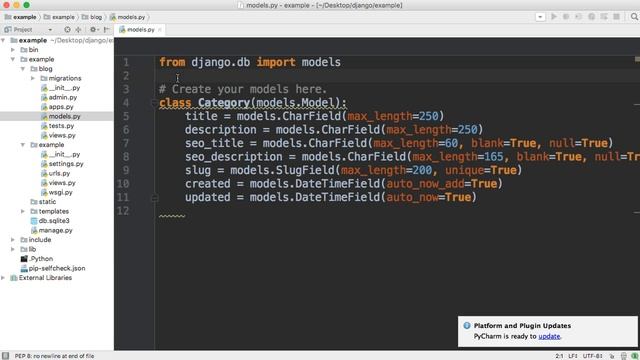Select pip-selfcheck.json file
Screen dimensions: 640x360
[53, 269]
